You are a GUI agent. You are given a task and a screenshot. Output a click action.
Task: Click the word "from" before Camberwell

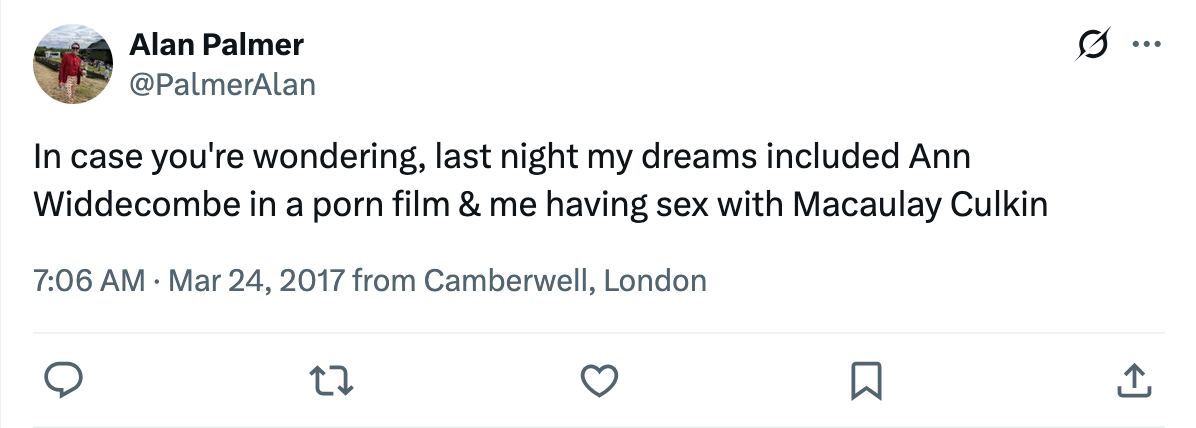[386, 280]
